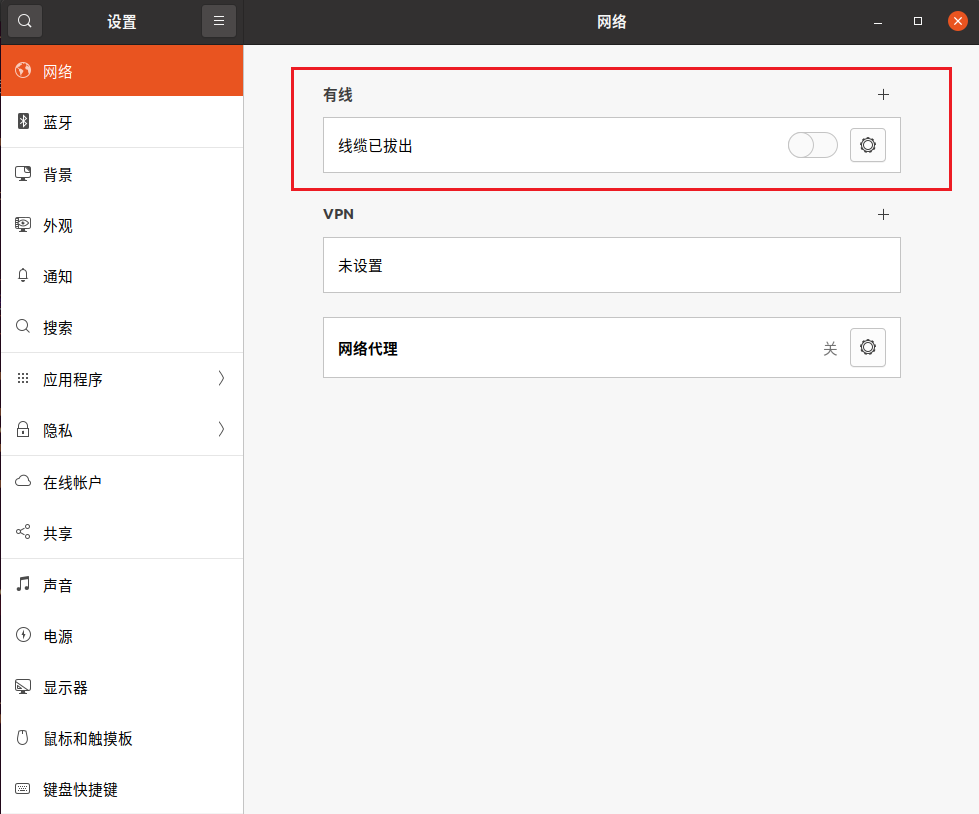
Task: Open the 网络代理 (Network Proxy) gear settings
Action: pos(867,347)
